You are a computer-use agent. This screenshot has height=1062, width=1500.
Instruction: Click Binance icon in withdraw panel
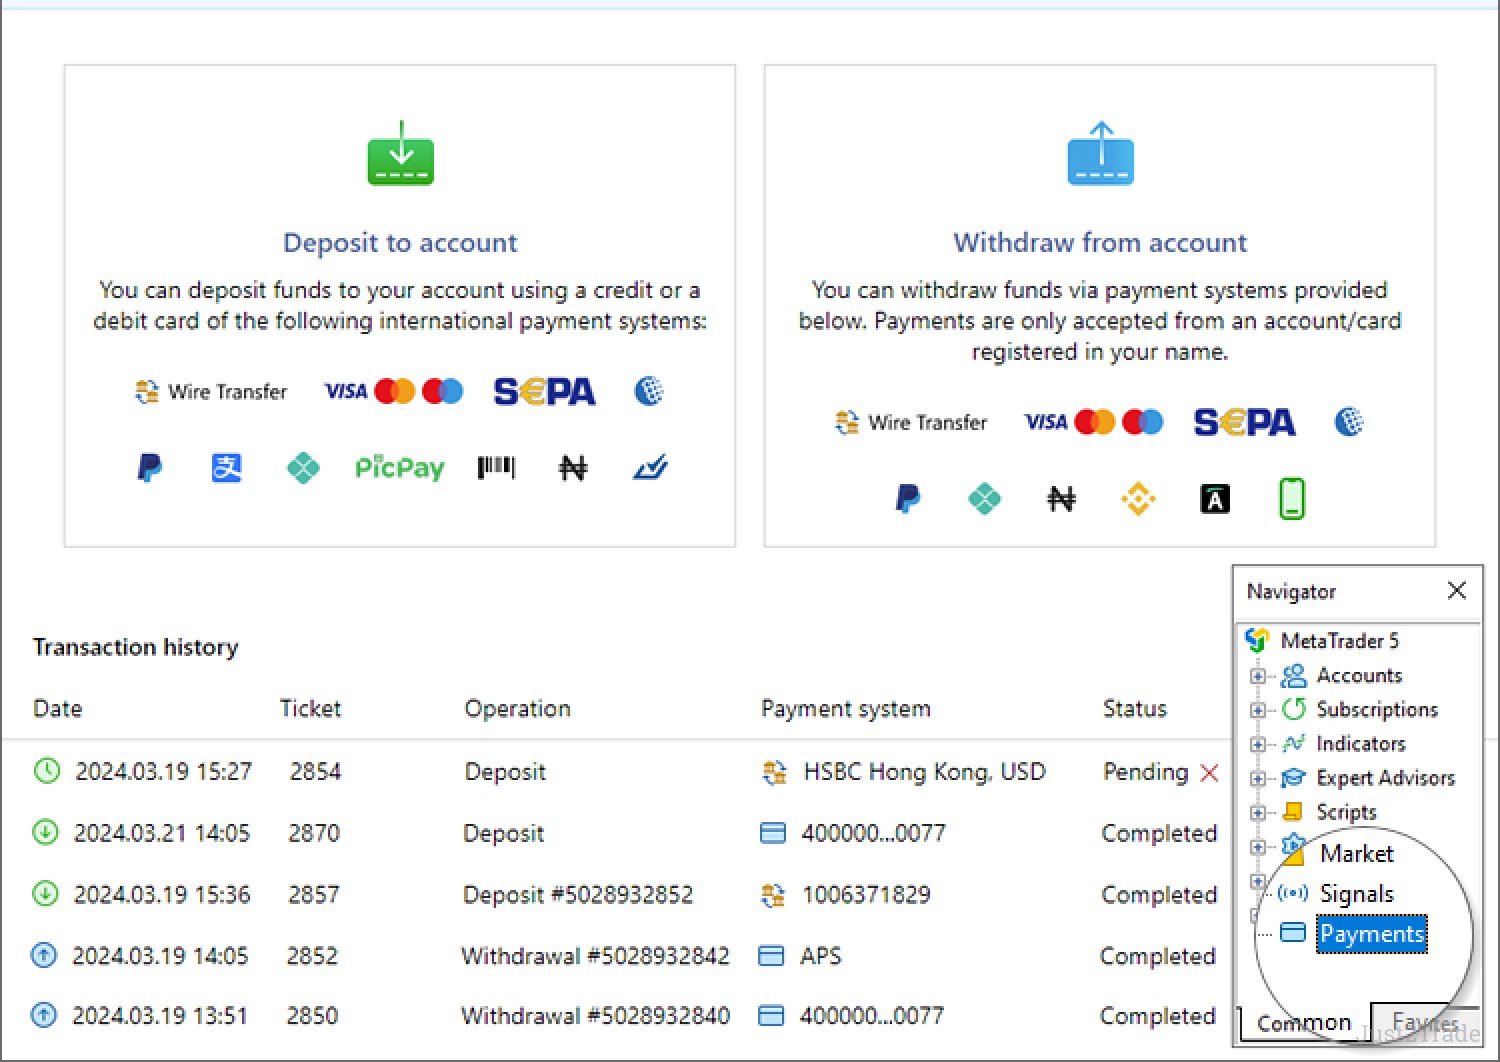click(1138, 498)
